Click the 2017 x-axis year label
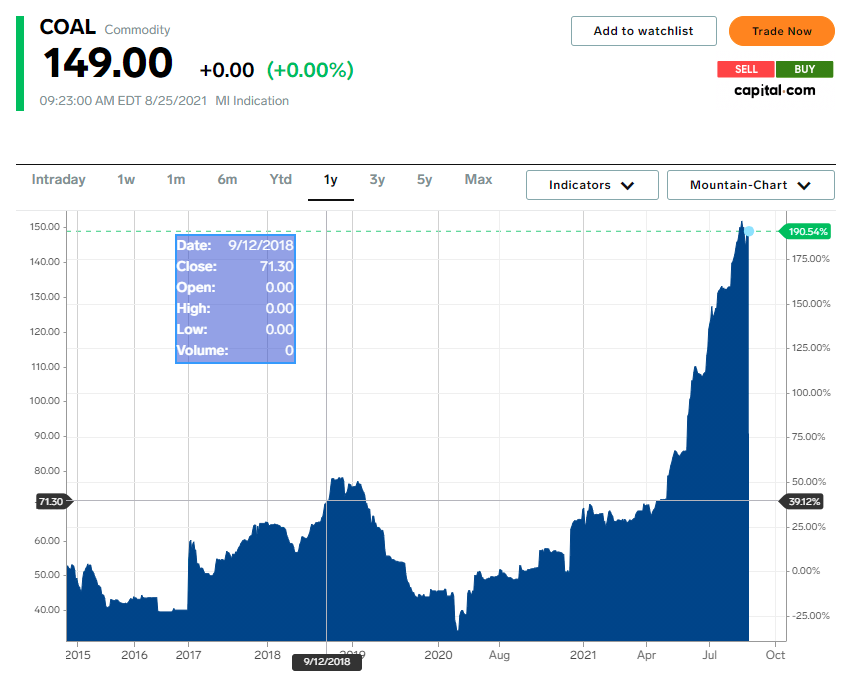864x680 pixels. coord(188,655)
